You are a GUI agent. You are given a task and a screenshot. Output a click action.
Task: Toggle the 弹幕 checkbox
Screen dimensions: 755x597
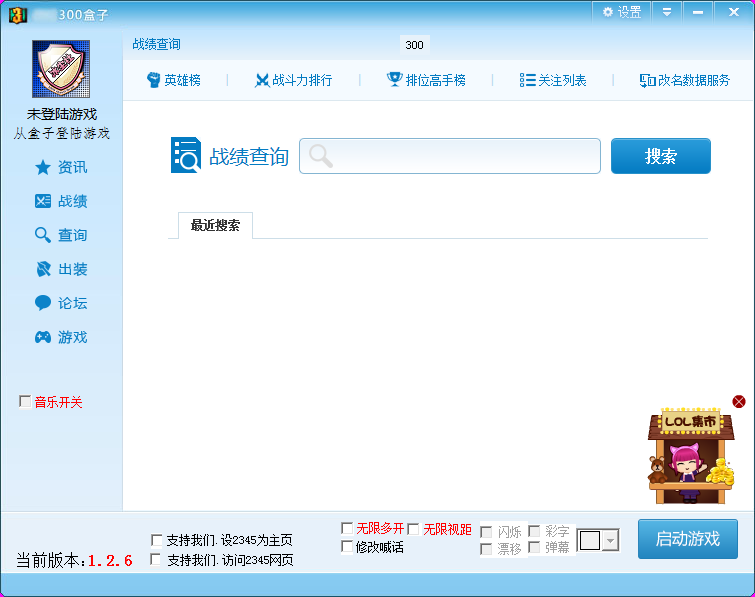coord(534,547)
